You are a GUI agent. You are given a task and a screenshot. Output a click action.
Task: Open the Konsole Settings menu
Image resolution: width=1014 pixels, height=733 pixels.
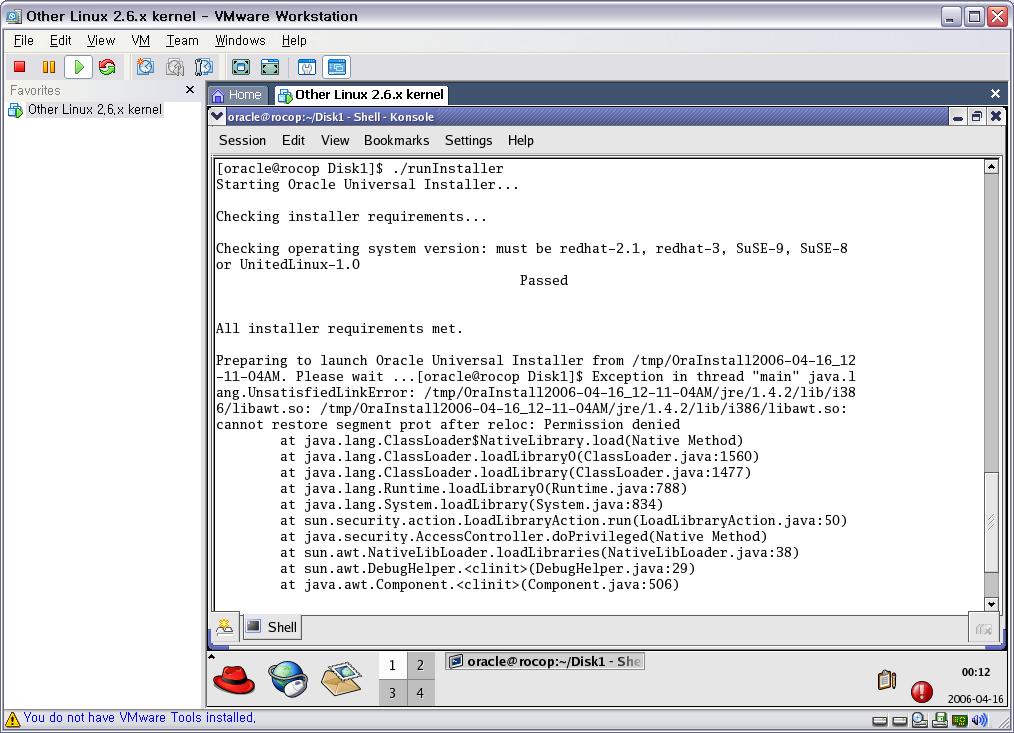click(468, 140)
